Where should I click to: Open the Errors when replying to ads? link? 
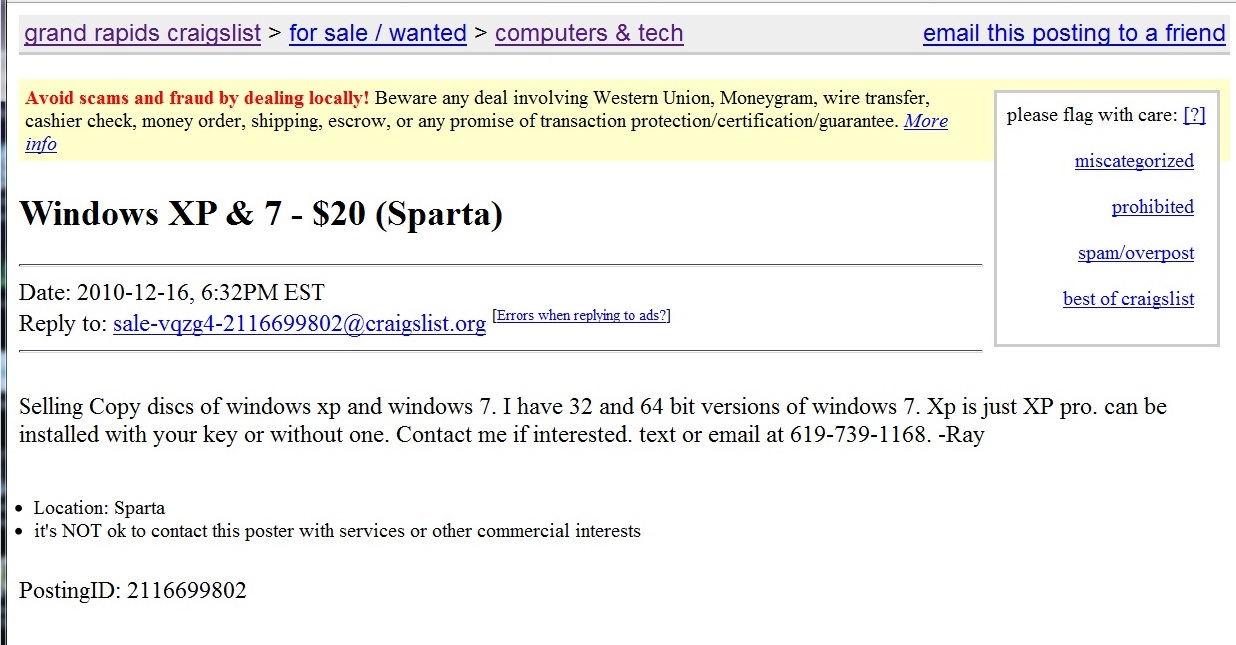582,316
